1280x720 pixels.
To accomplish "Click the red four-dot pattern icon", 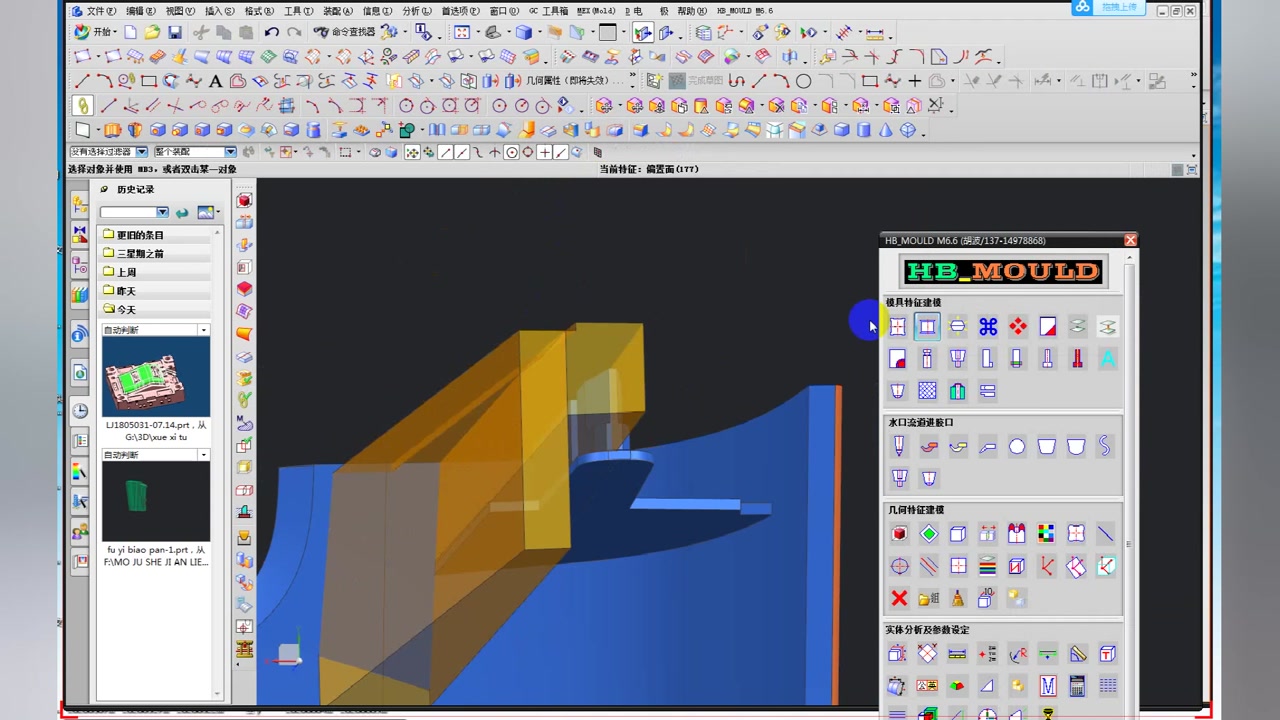I will point(1018,327).
